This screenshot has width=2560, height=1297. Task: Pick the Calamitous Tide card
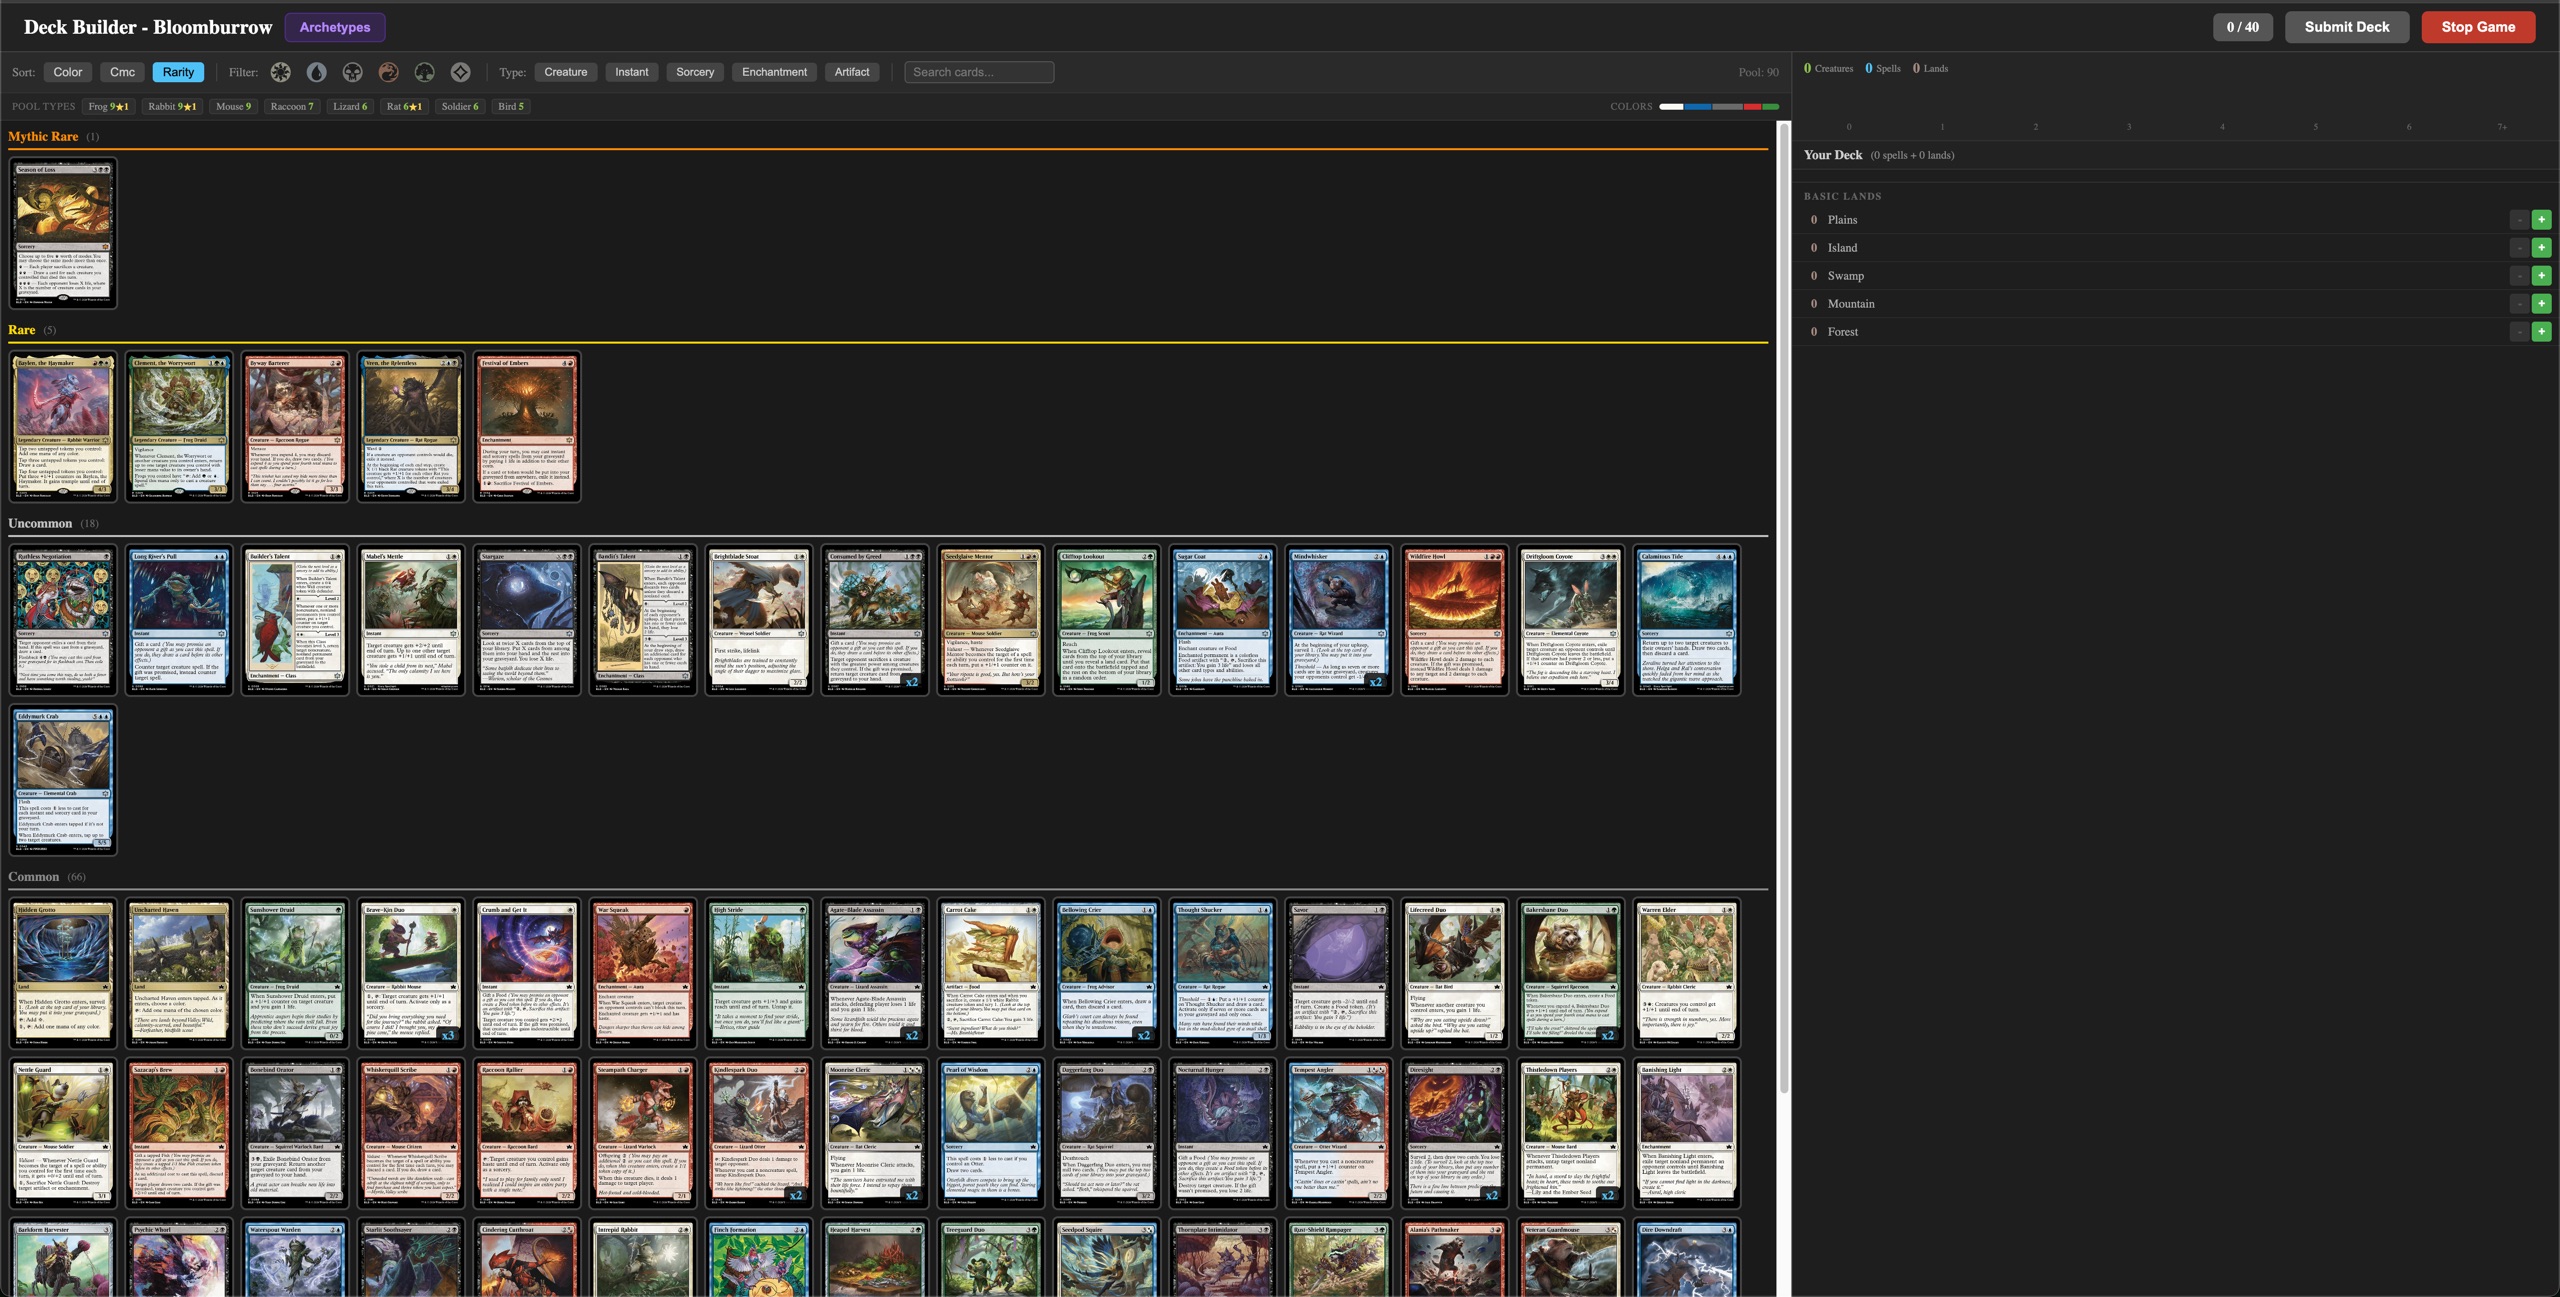(1687, 620)
